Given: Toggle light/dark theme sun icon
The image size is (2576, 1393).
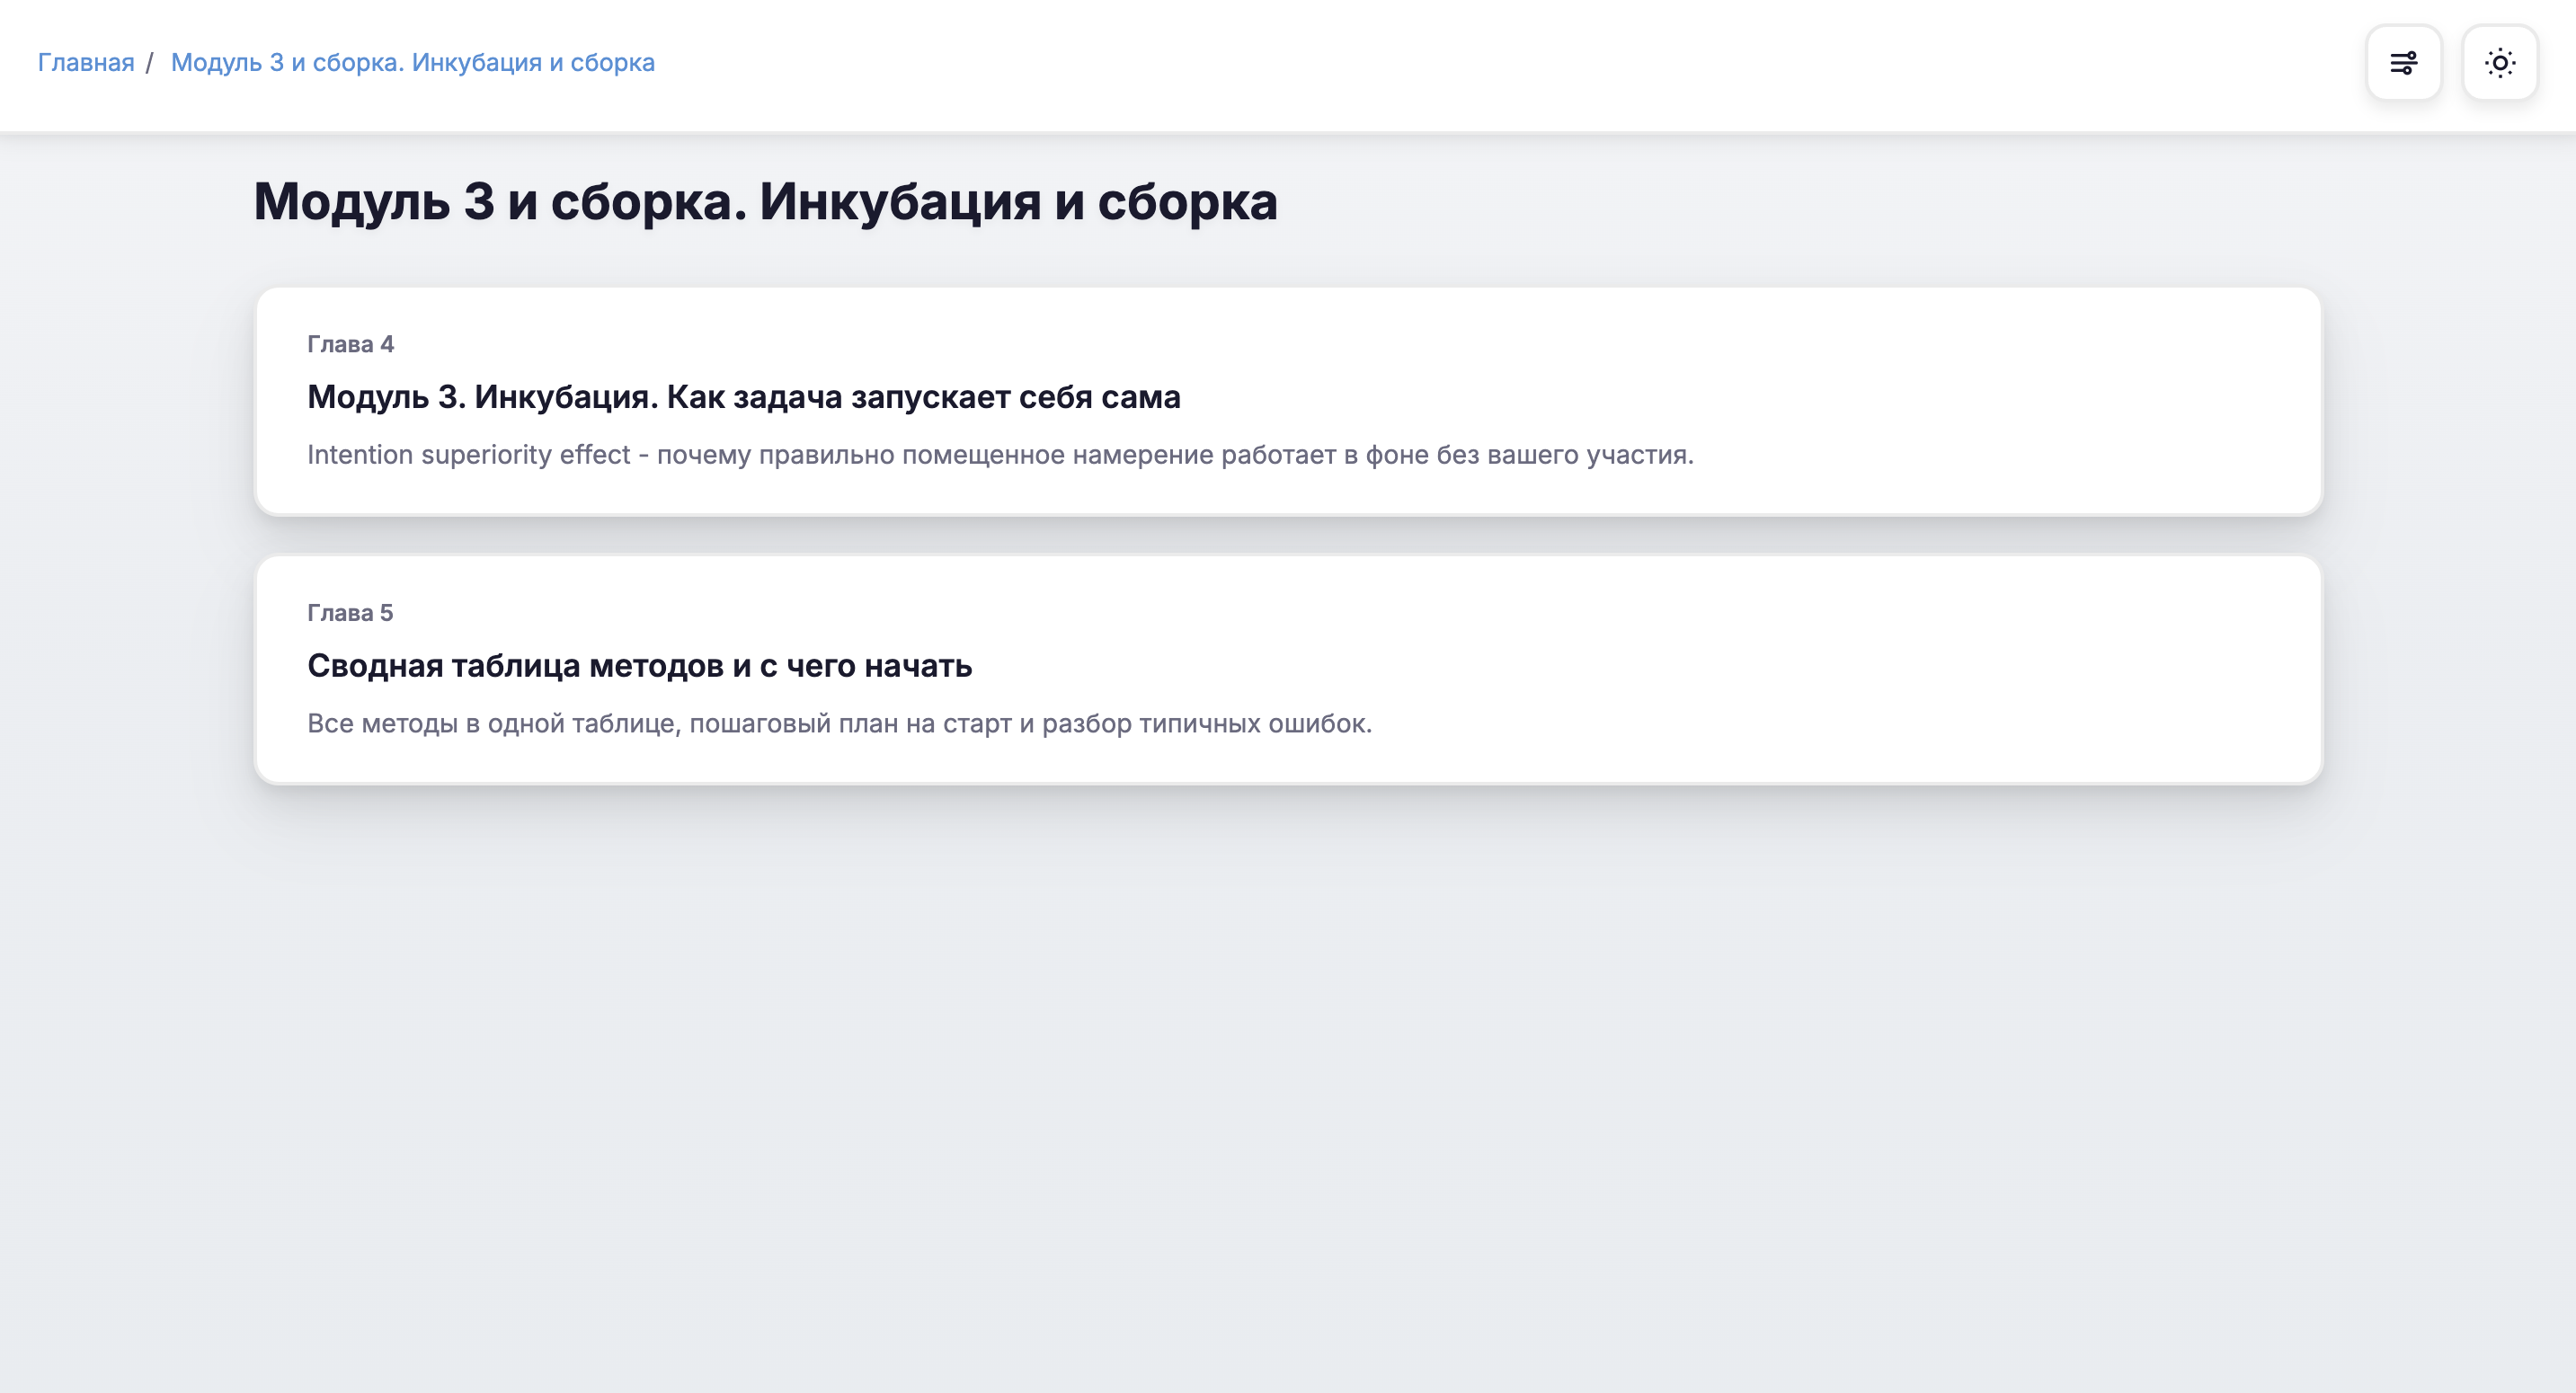Looking at the screenshot, I should pyautogui.click(x=2499, y=63).
